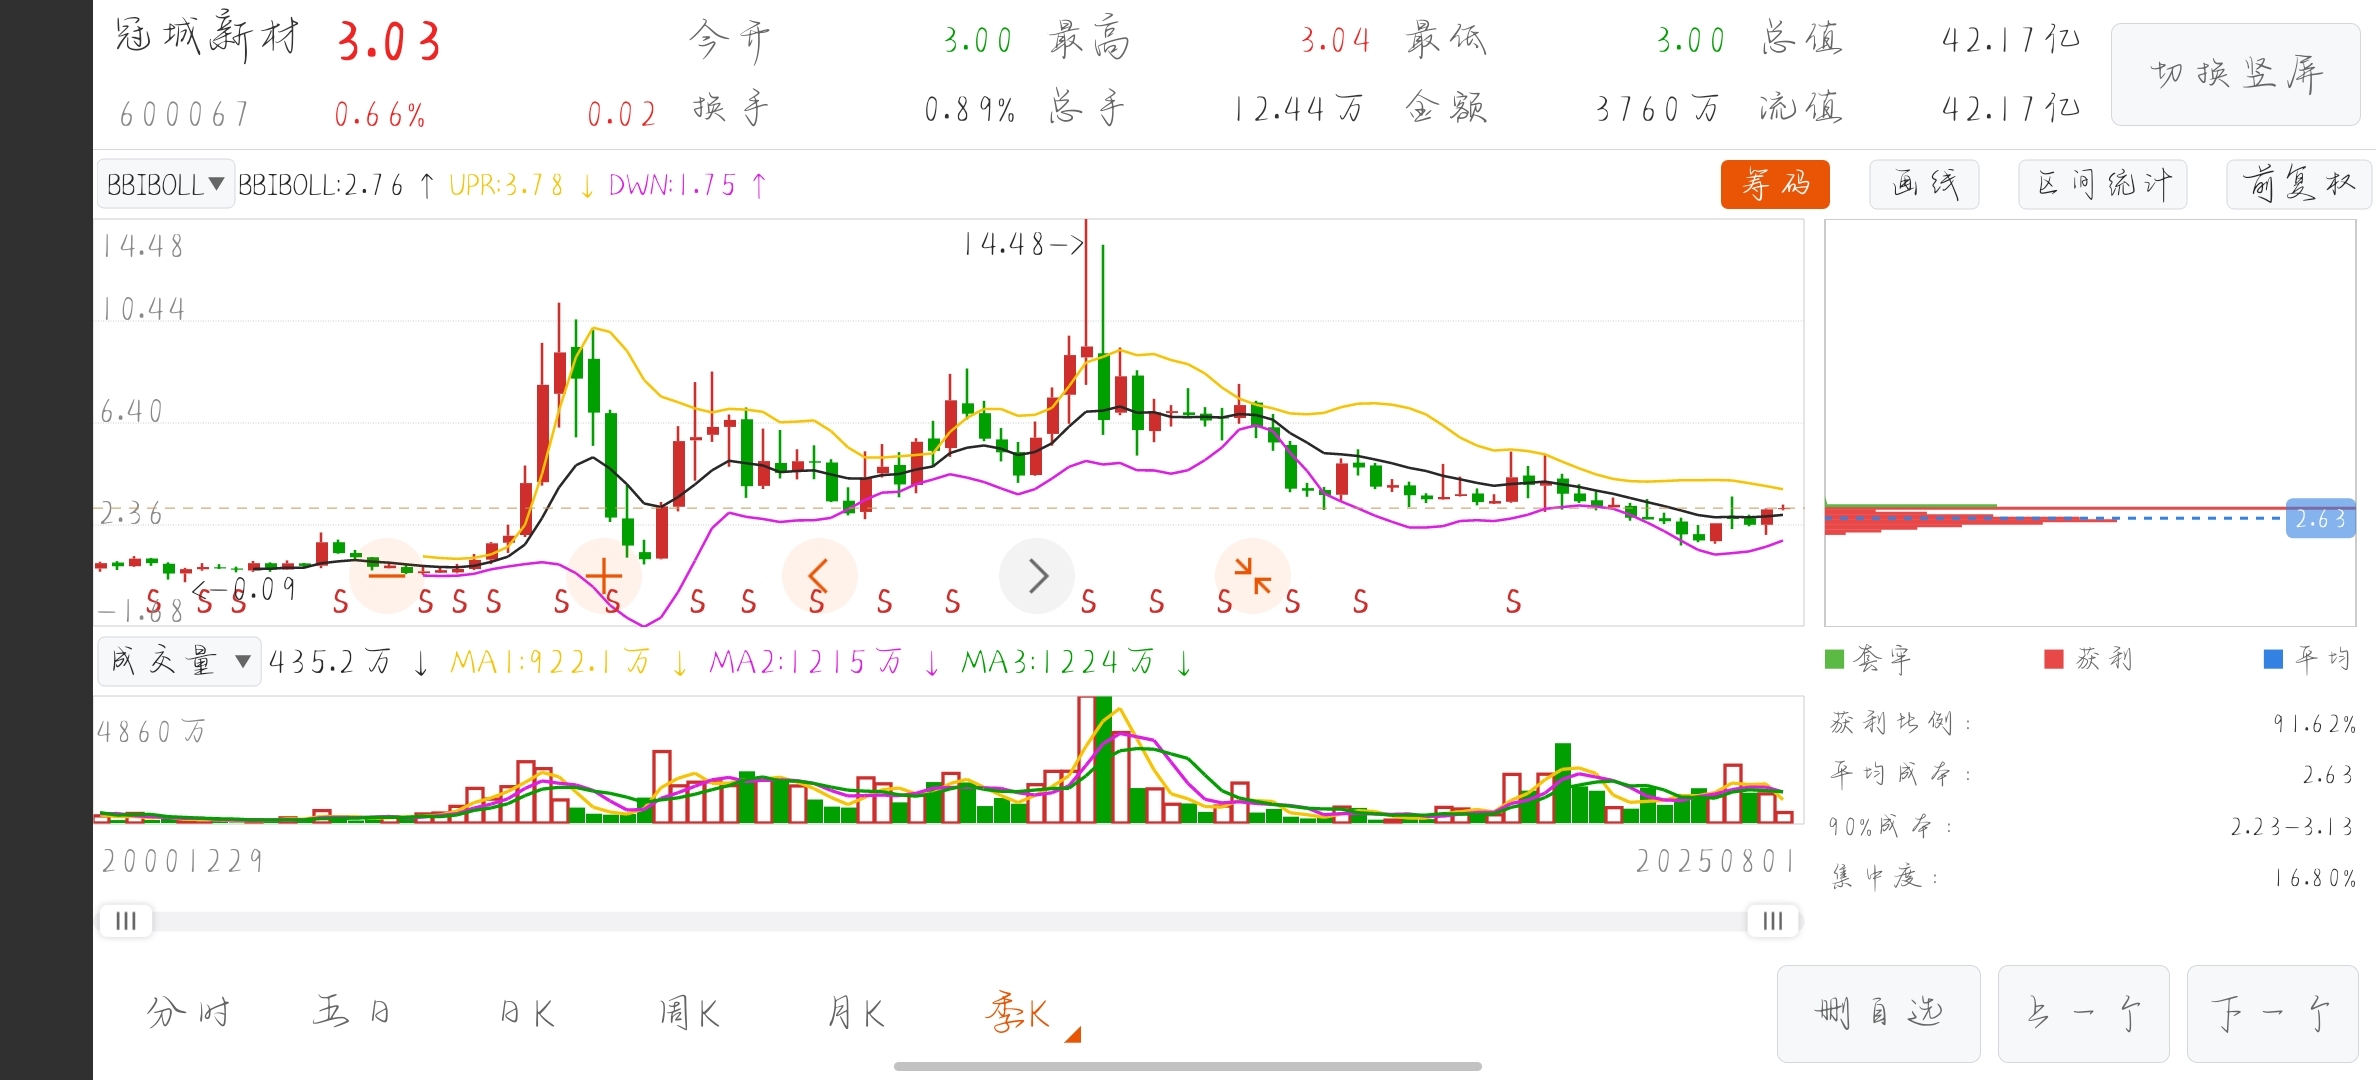Tap the stock code 600067

184,114
